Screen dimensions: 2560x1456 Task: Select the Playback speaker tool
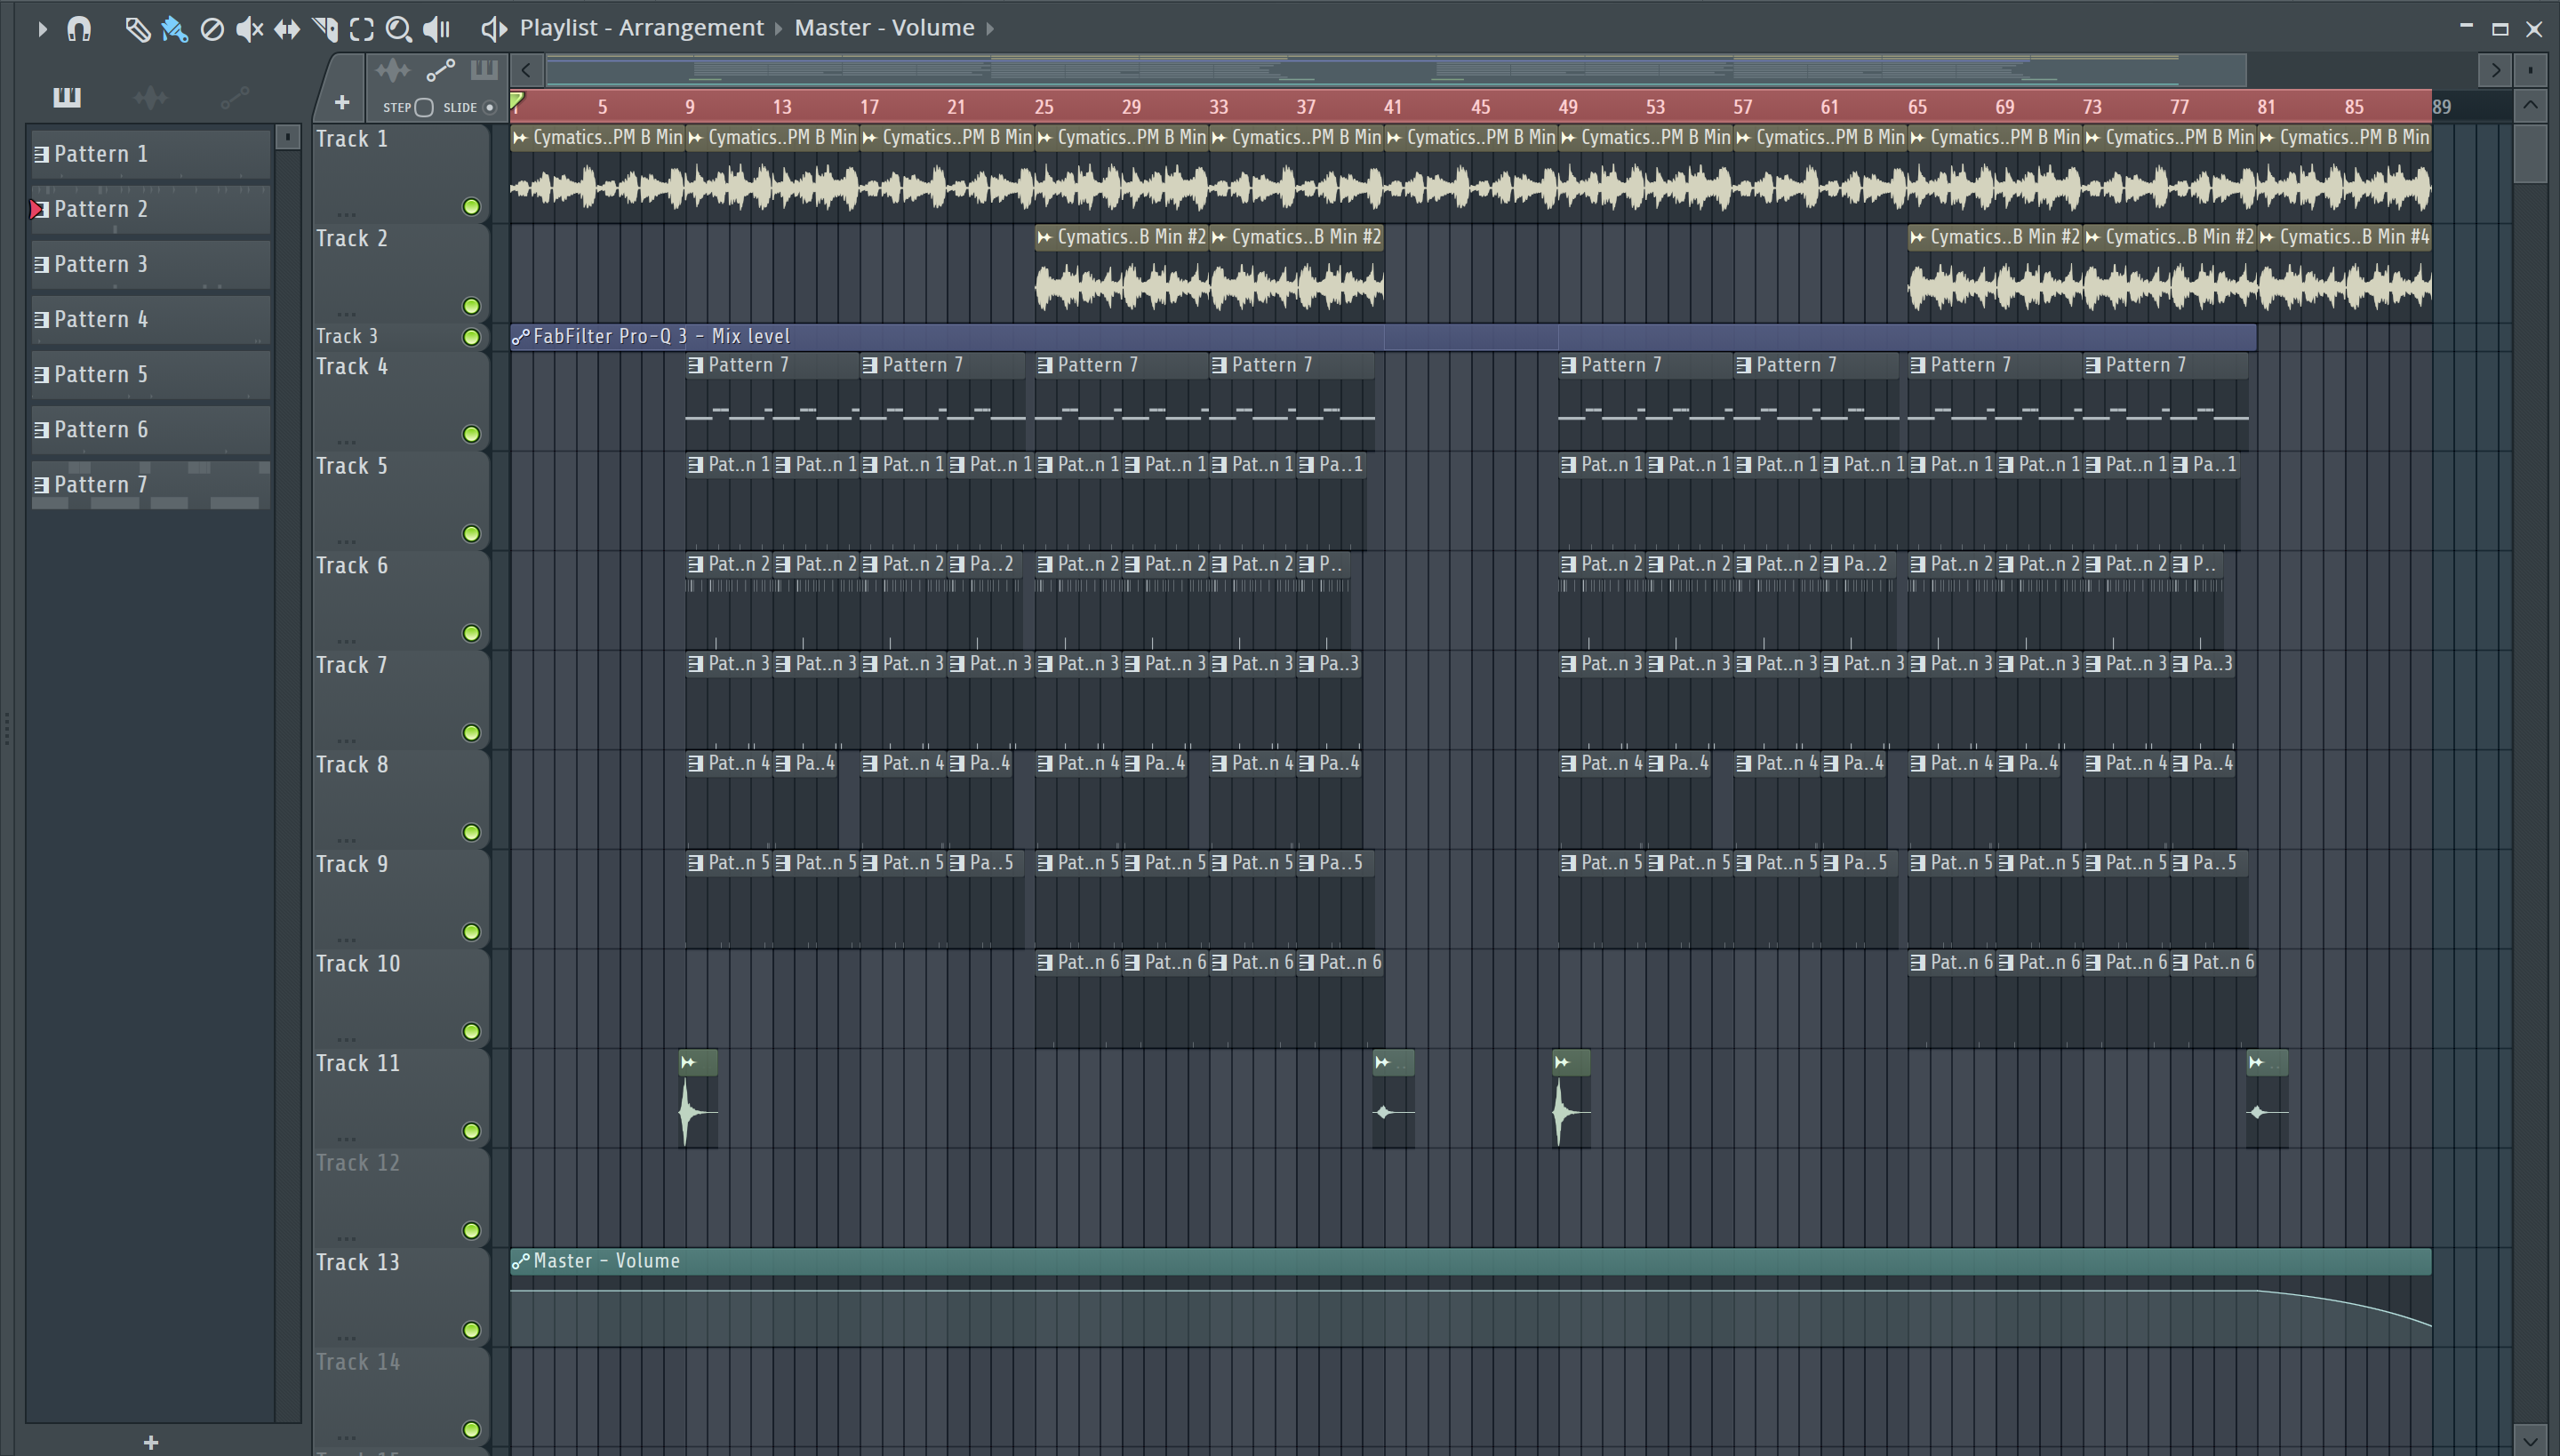437,29
